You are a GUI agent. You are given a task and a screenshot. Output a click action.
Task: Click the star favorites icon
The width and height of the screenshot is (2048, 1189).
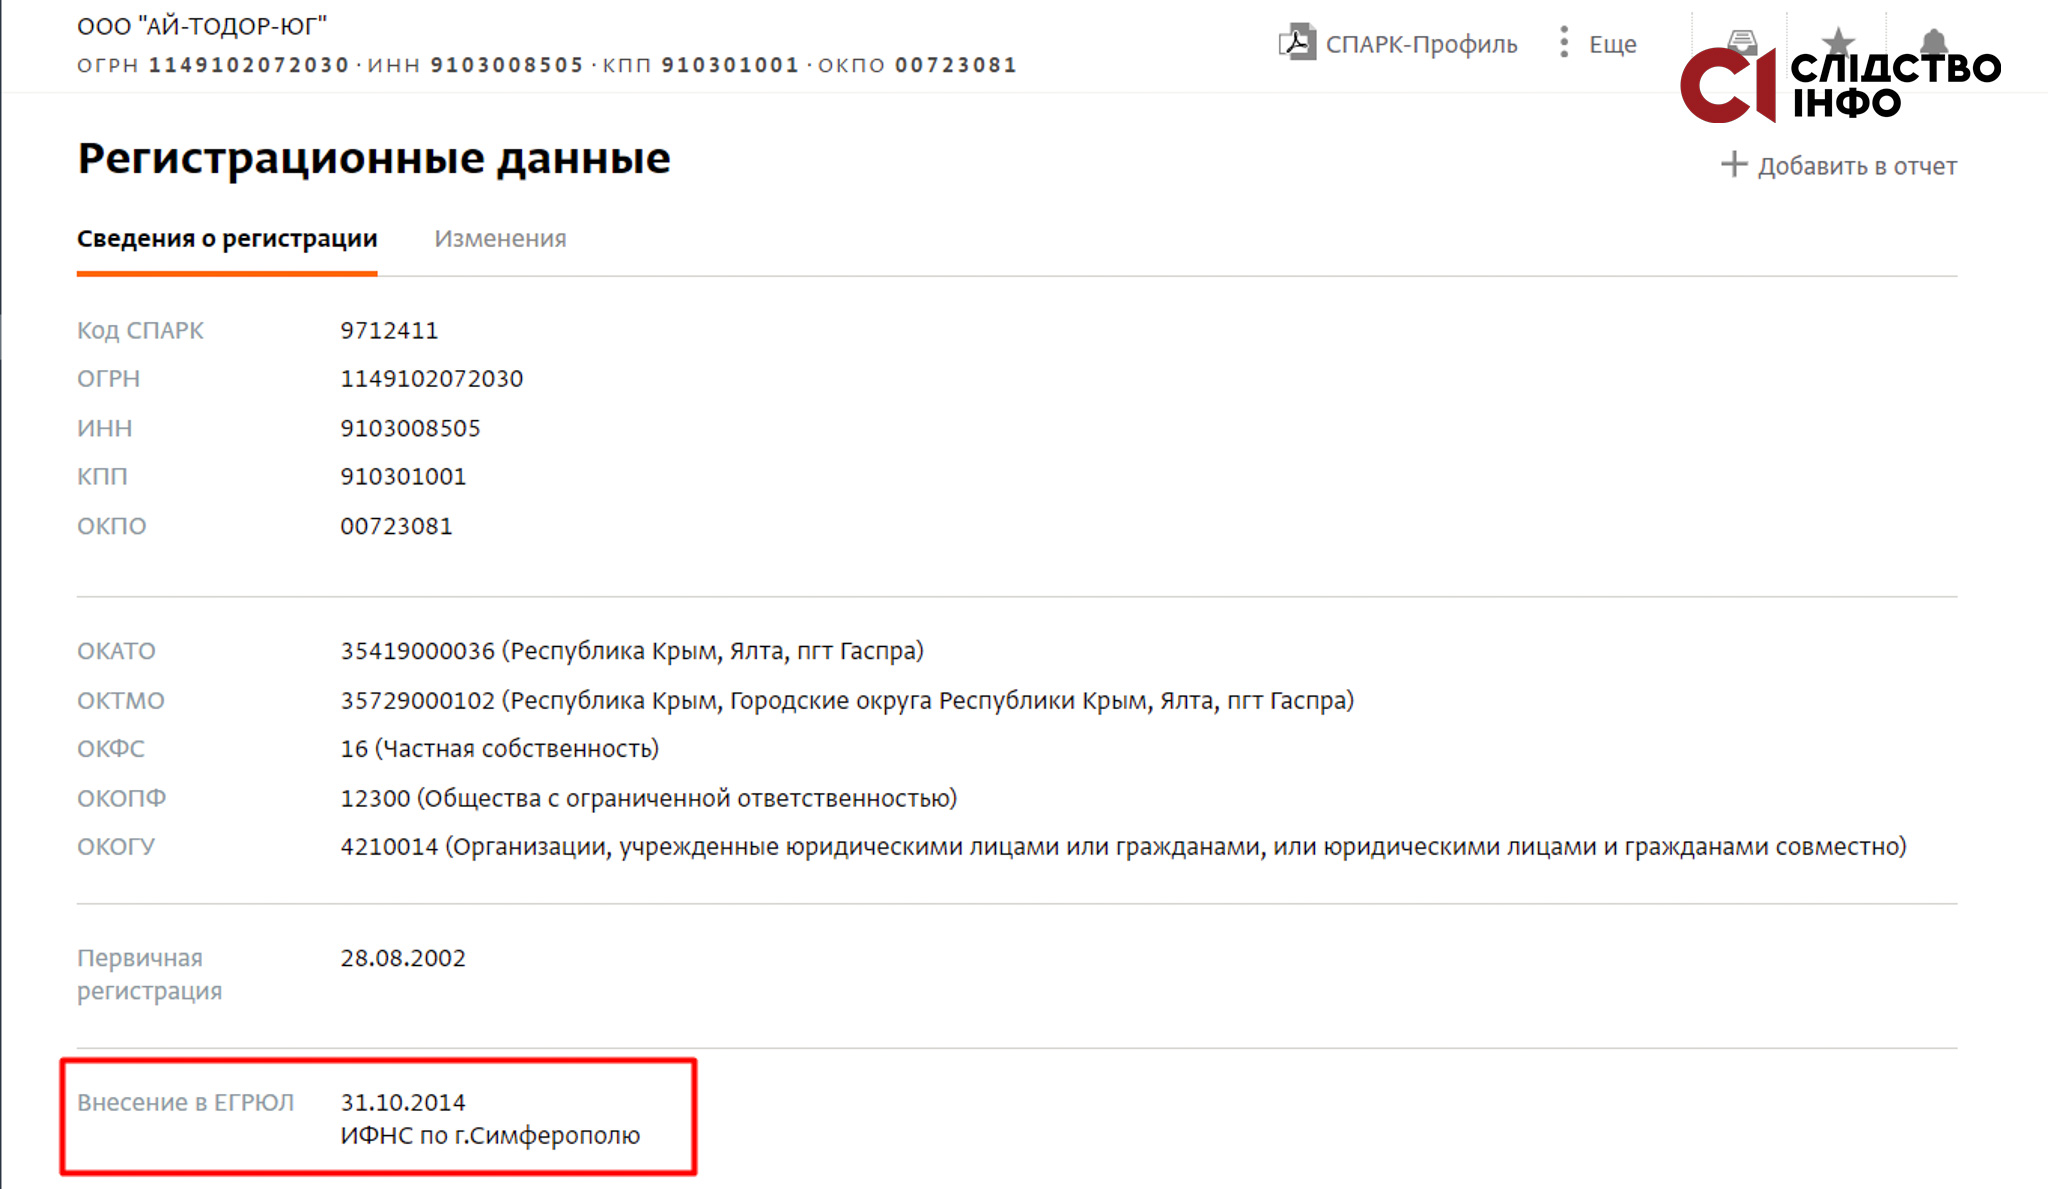coord(1837,41)
